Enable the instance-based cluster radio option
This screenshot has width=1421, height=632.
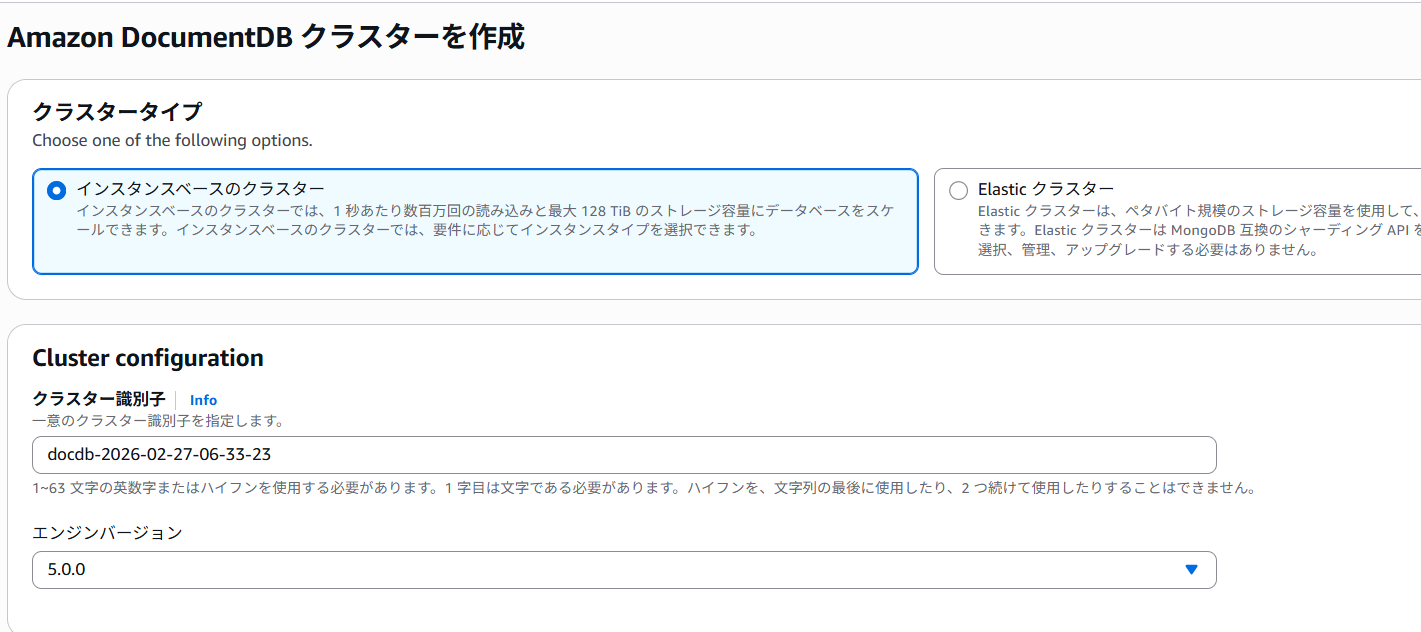pos(57,190)
